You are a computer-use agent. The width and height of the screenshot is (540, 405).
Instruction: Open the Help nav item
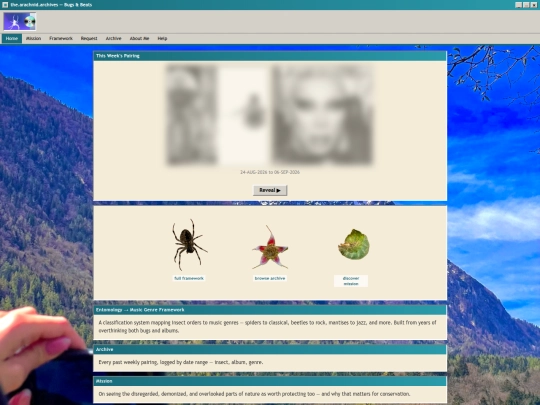click(x=162, y=38)
